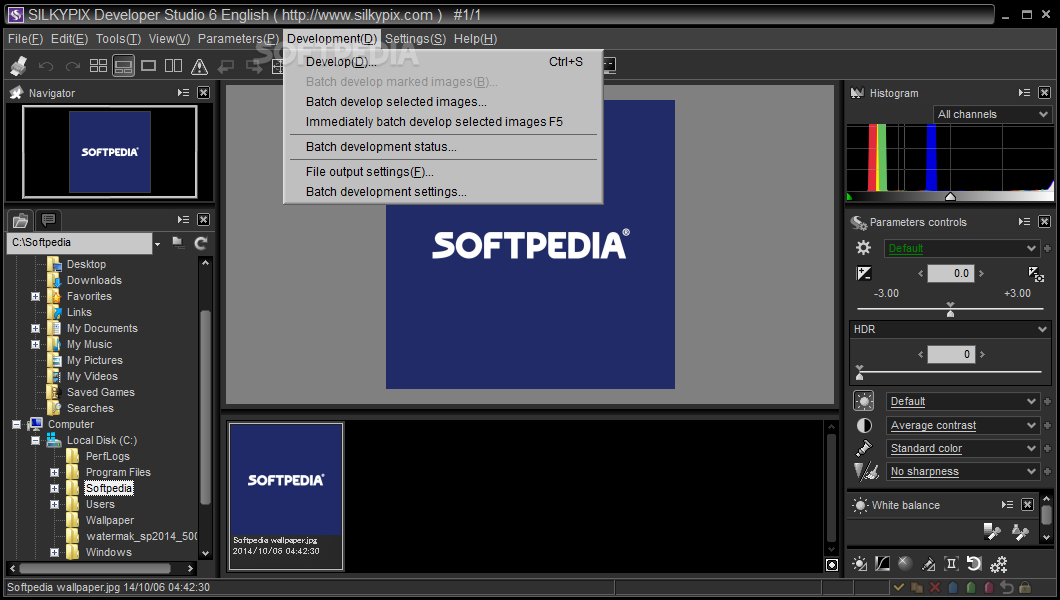Switch to the folder tree tab icon

coord(20,220)
